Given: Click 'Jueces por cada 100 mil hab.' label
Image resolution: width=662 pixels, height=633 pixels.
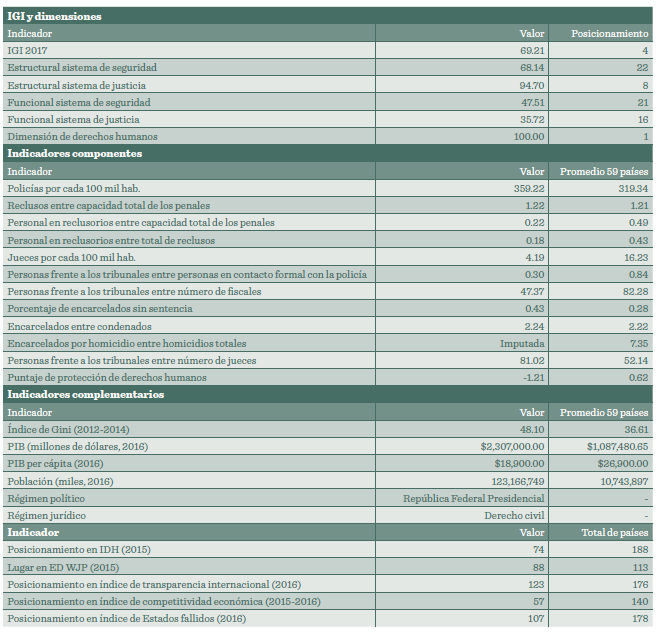Looking at the screenshot, I should coord(71,257).
